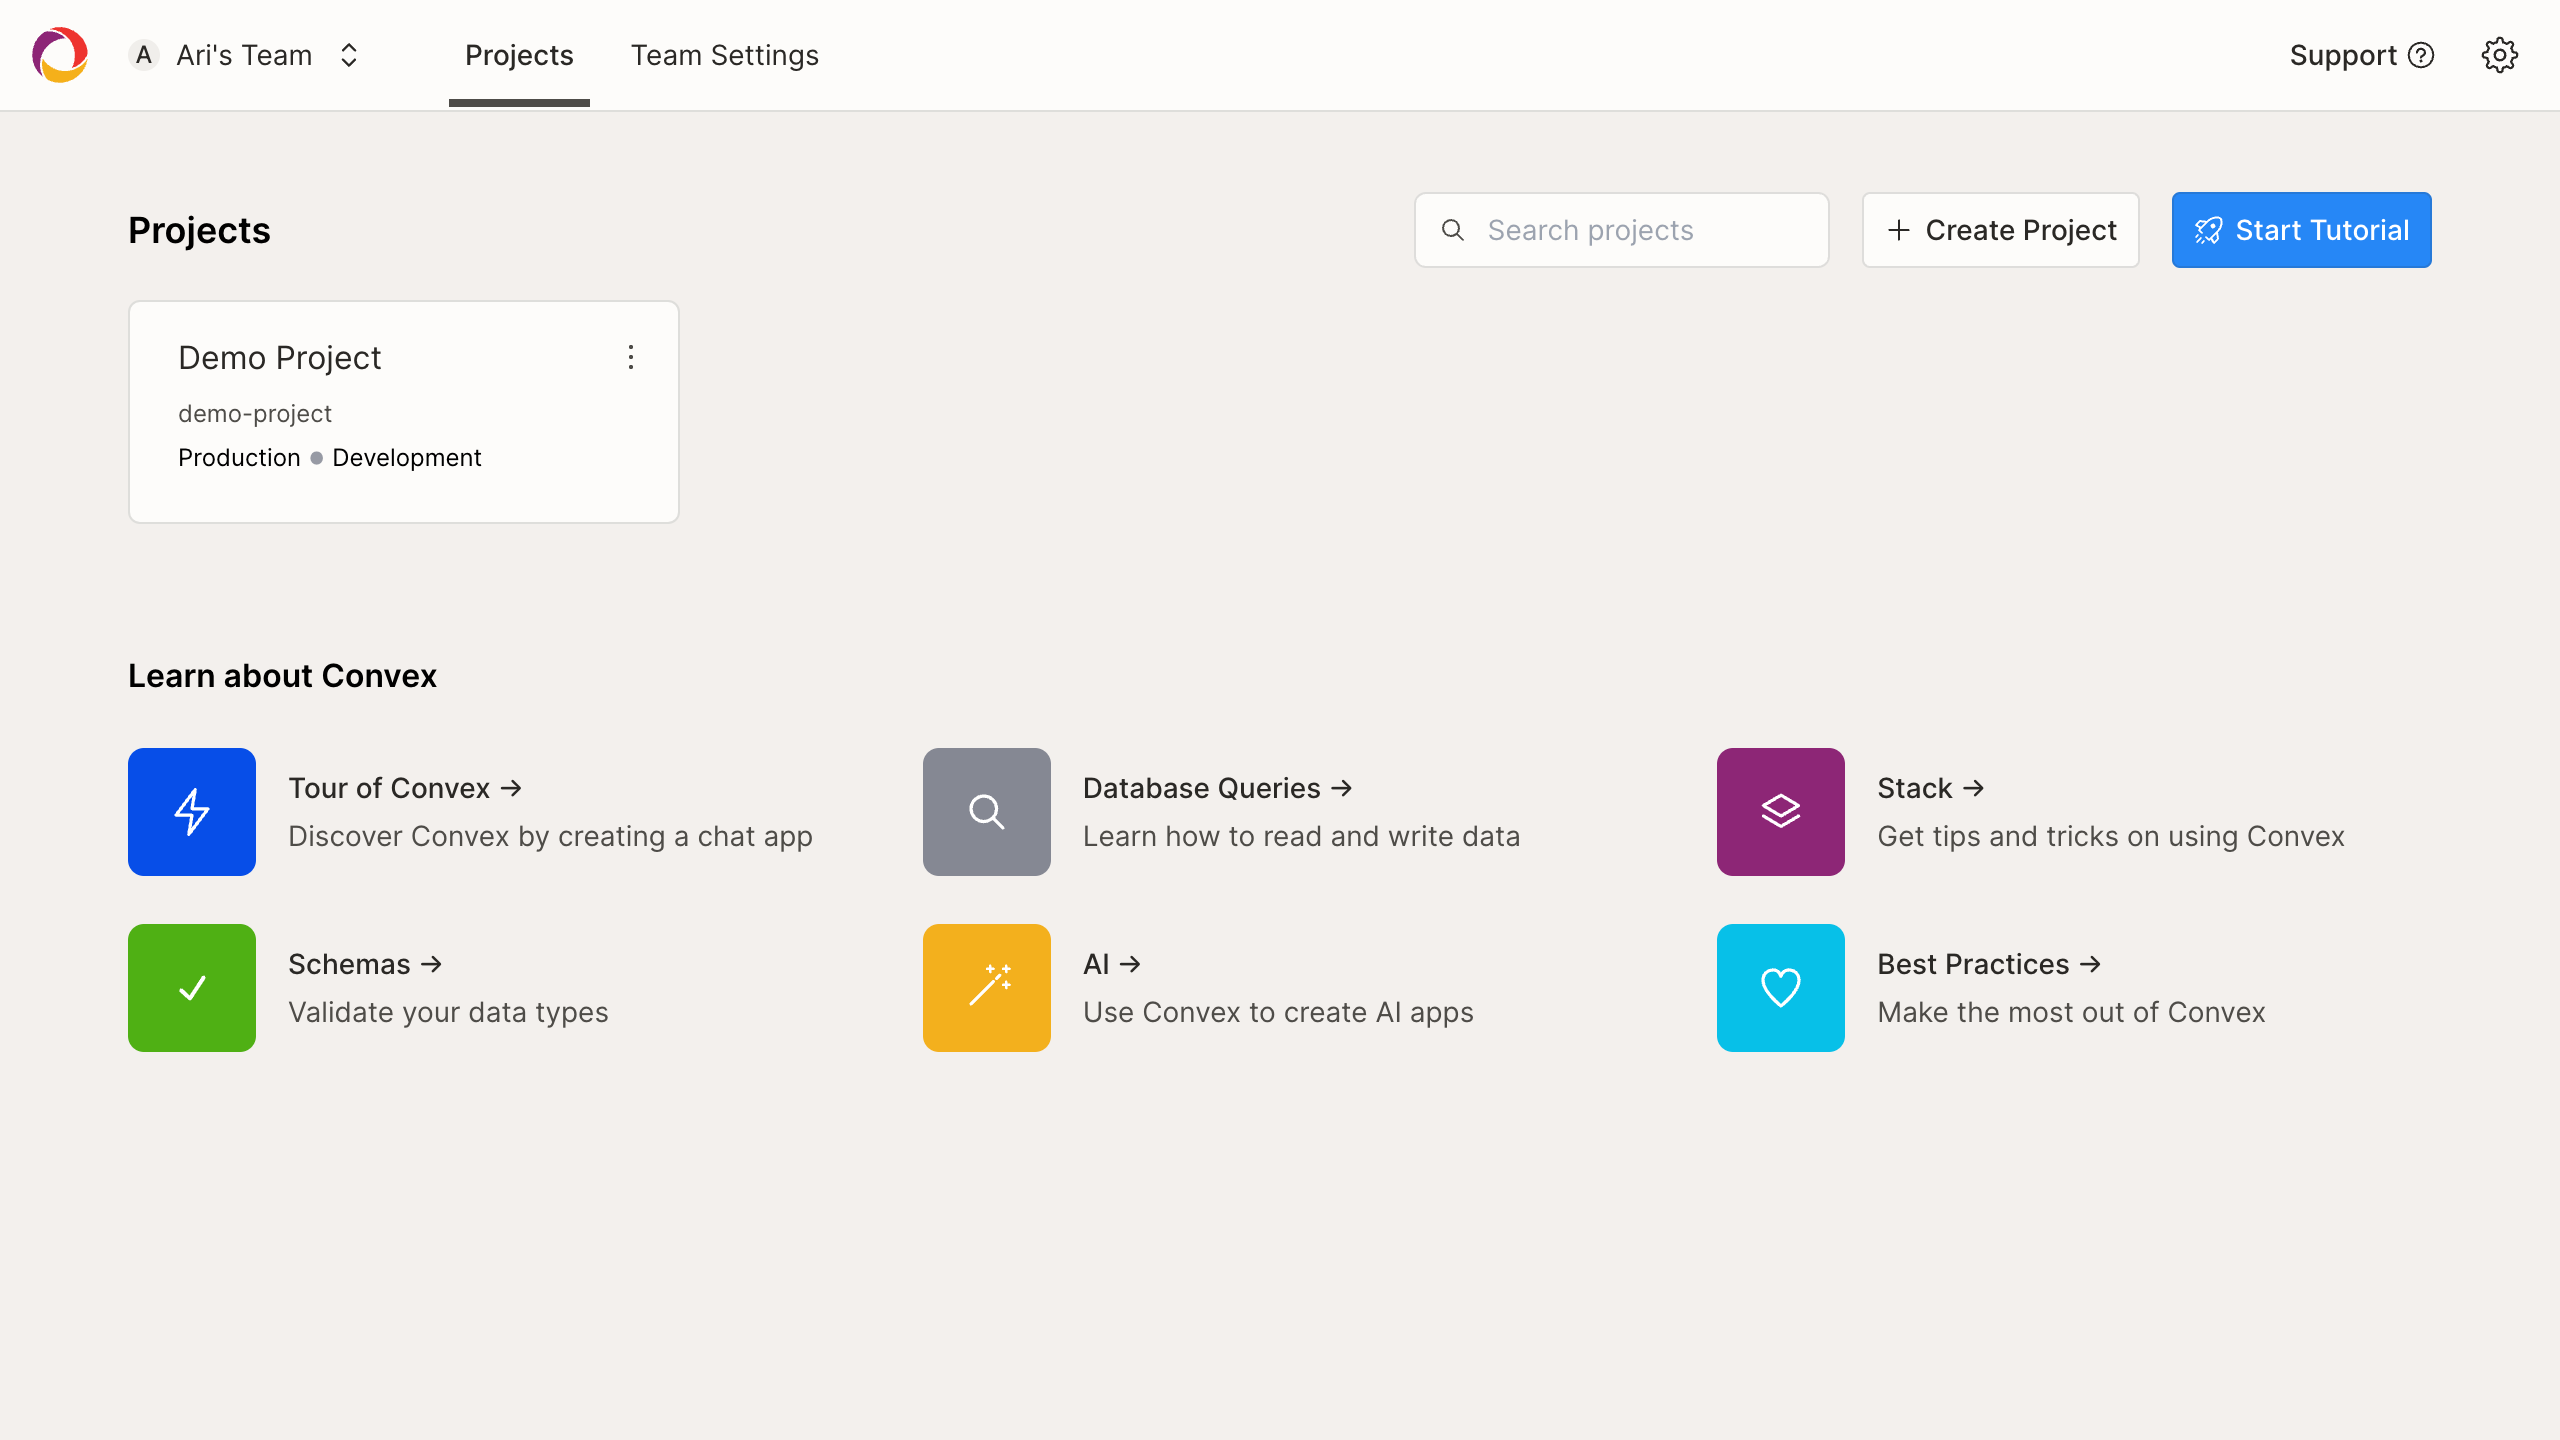The image size is (2560, 1440).
Task: Click 'Discover Convex by creating a chat app'
Action: (x=550, y=836)
